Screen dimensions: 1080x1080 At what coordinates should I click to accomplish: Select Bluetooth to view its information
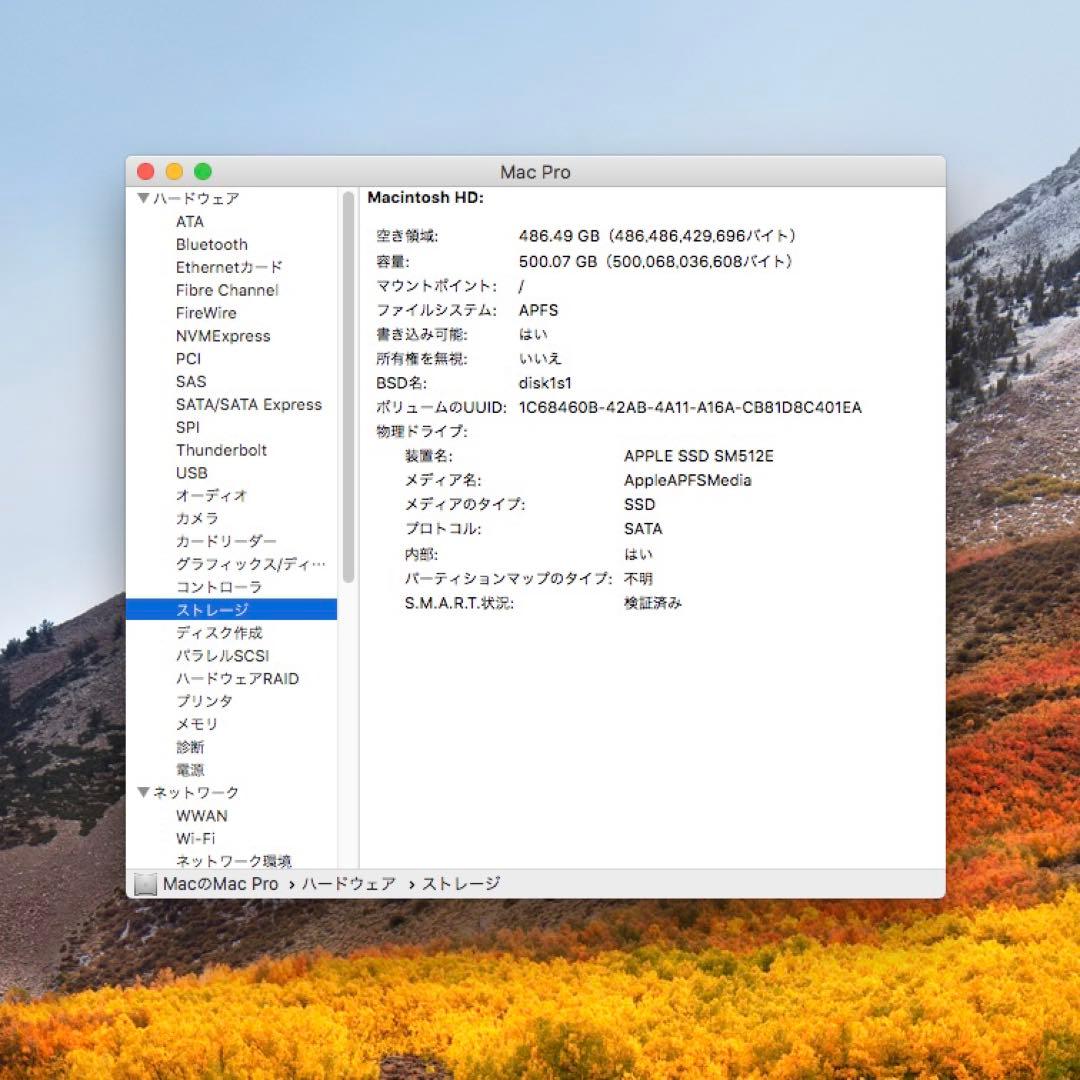[x=211, y=244]
